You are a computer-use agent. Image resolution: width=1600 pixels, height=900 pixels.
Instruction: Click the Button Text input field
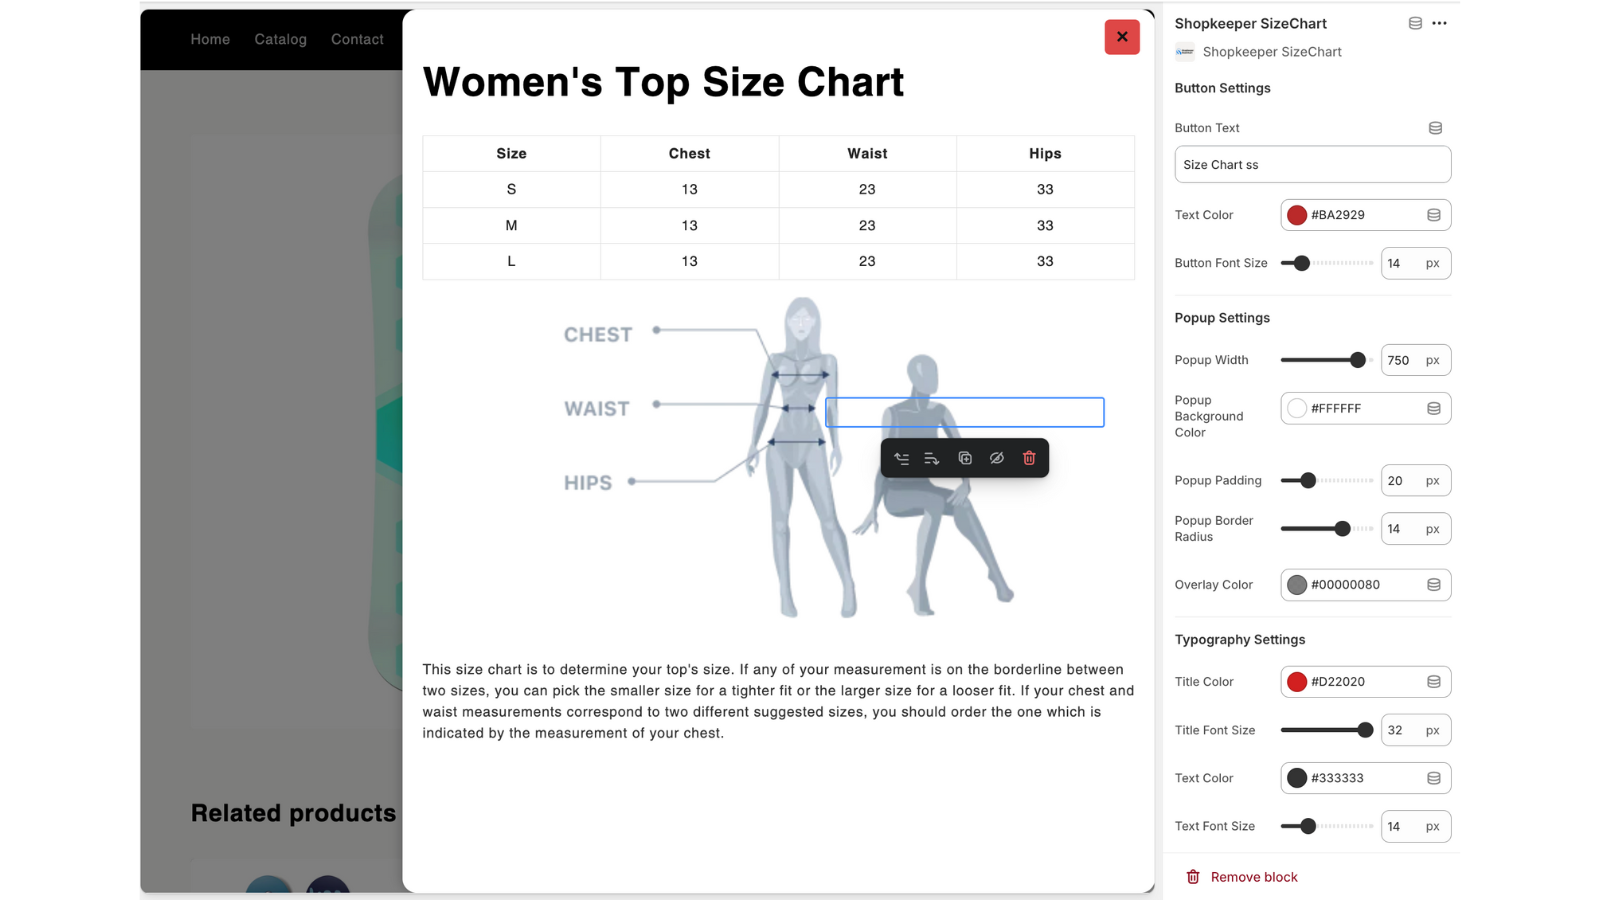pyautogui.click(x=1312, y=164)
